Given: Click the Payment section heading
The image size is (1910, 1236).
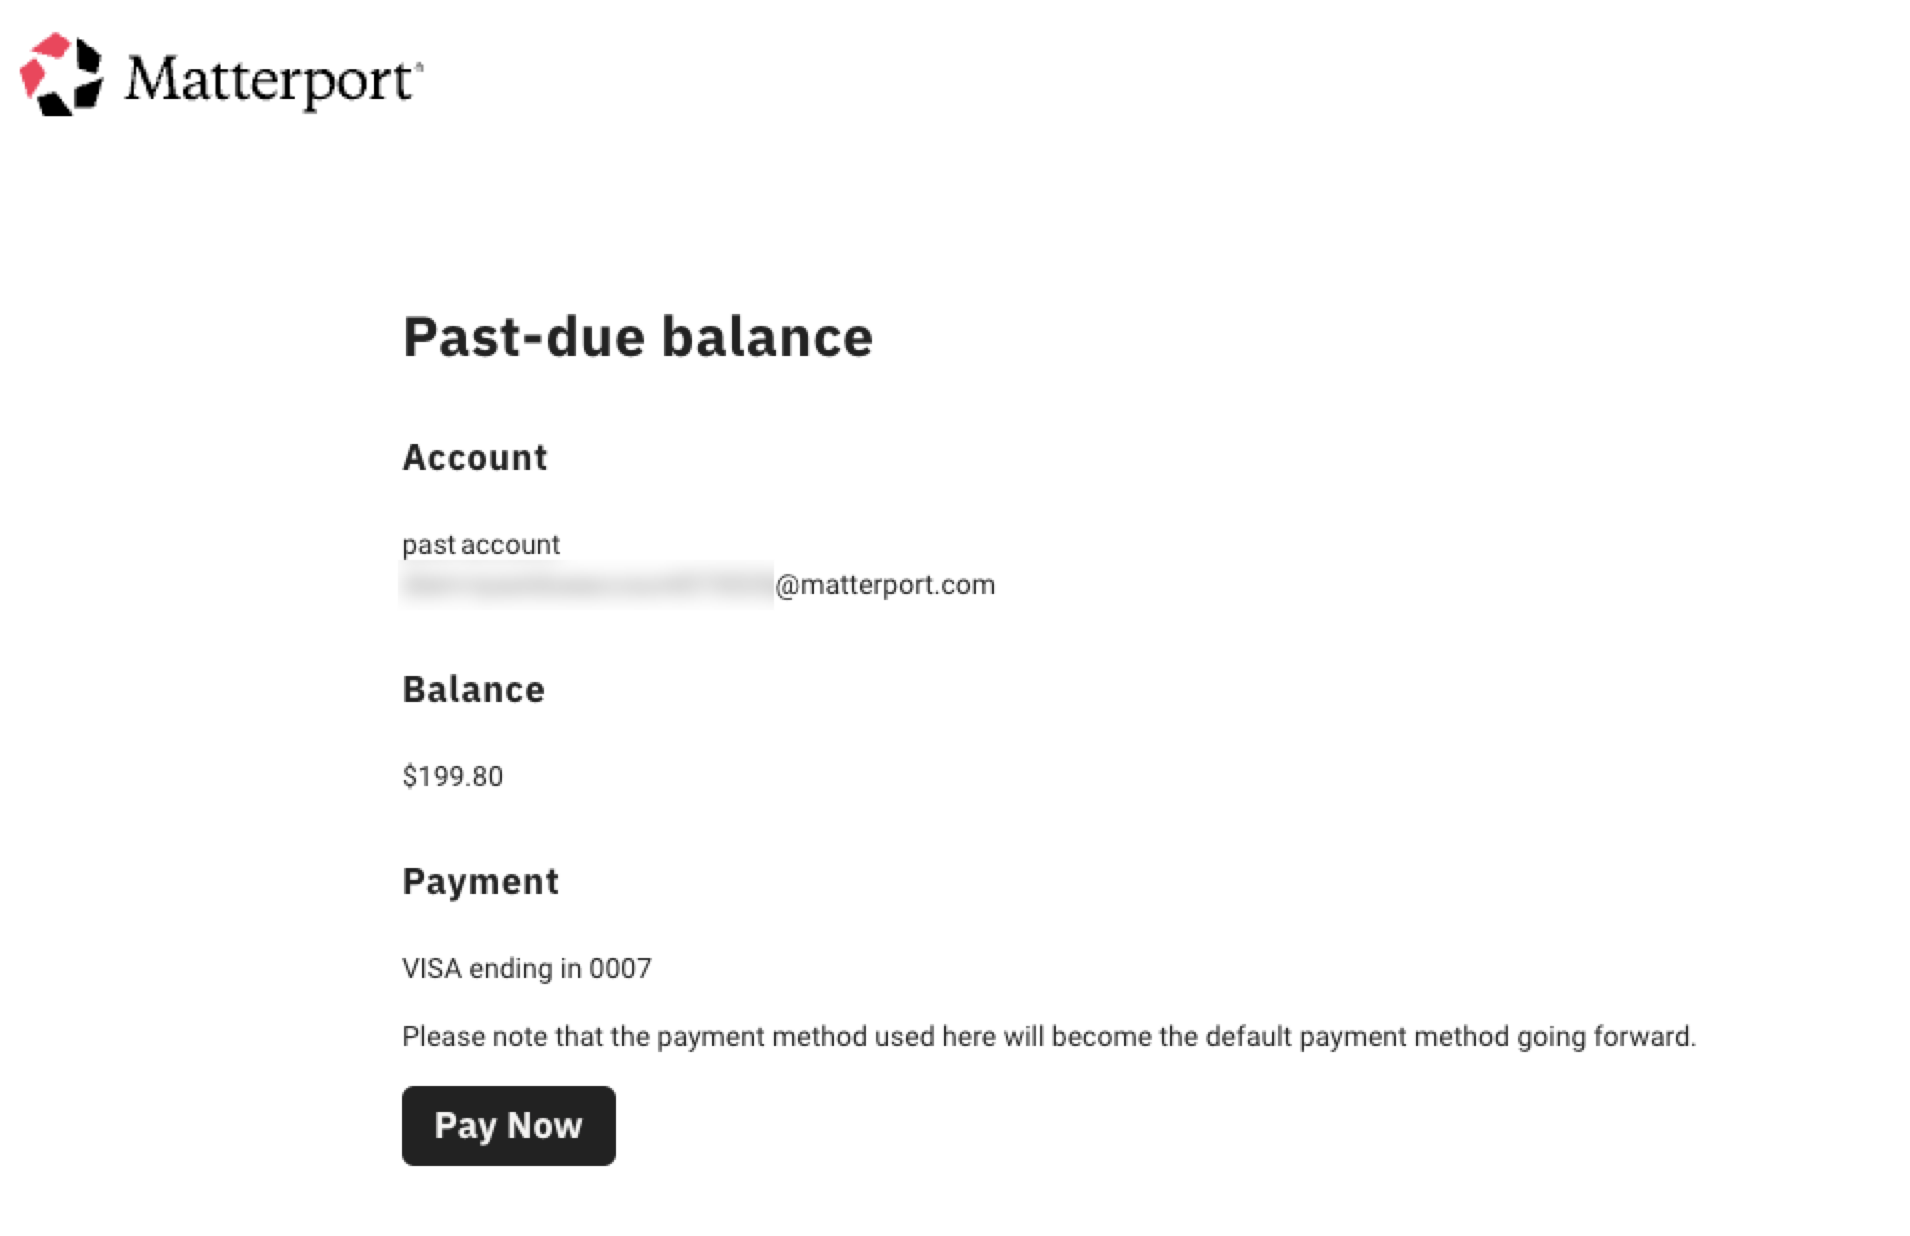Looking at the screenshot, I should click(480, 882).
